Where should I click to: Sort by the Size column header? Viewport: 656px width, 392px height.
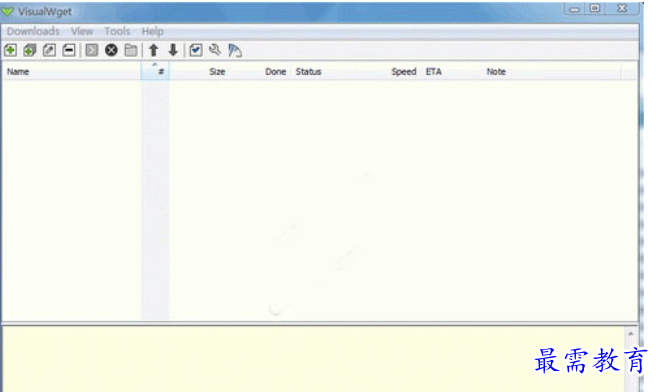[198, 72]
